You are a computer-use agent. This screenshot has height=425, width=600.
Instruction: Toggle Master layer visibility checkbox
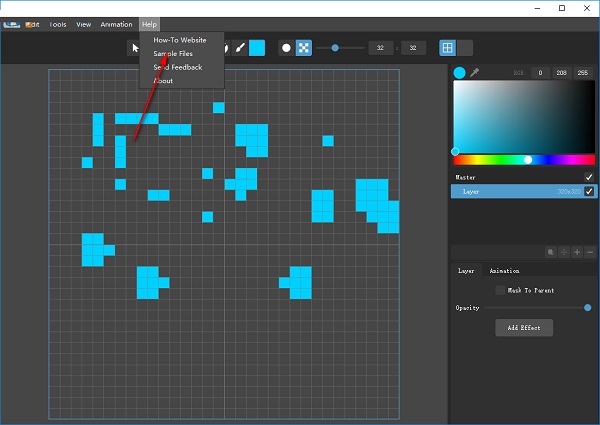589,177
